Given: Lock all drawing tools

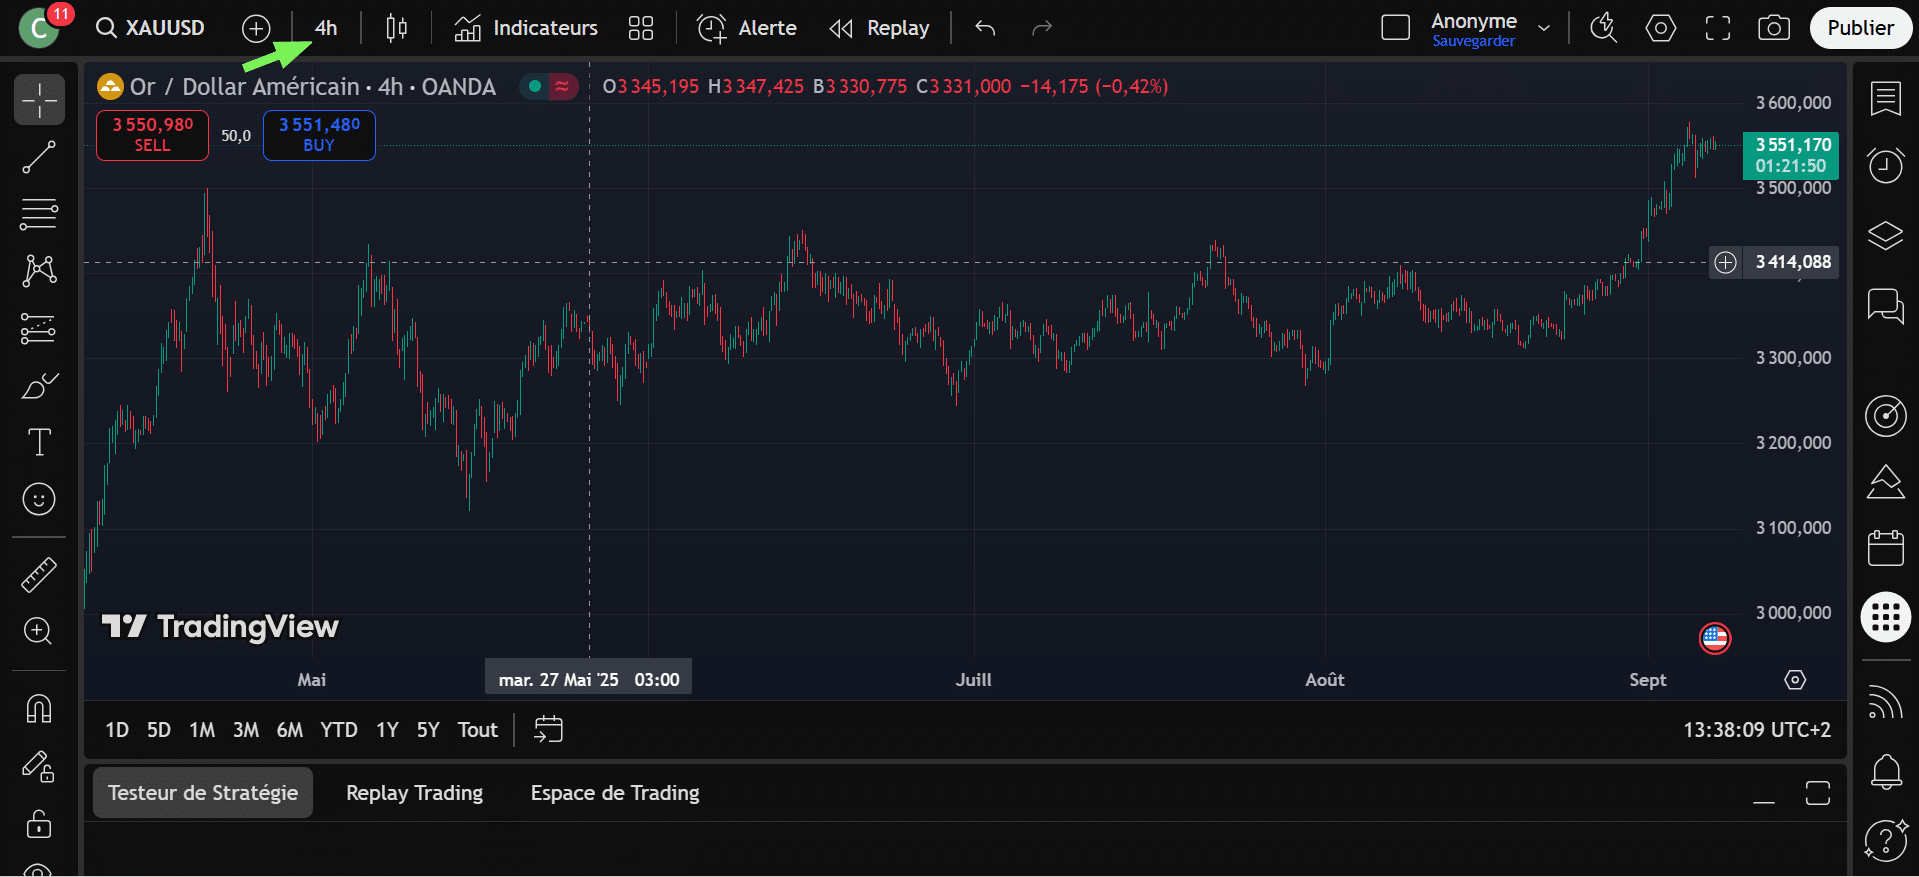Looking at the screenshot, I should click(39, 824).
